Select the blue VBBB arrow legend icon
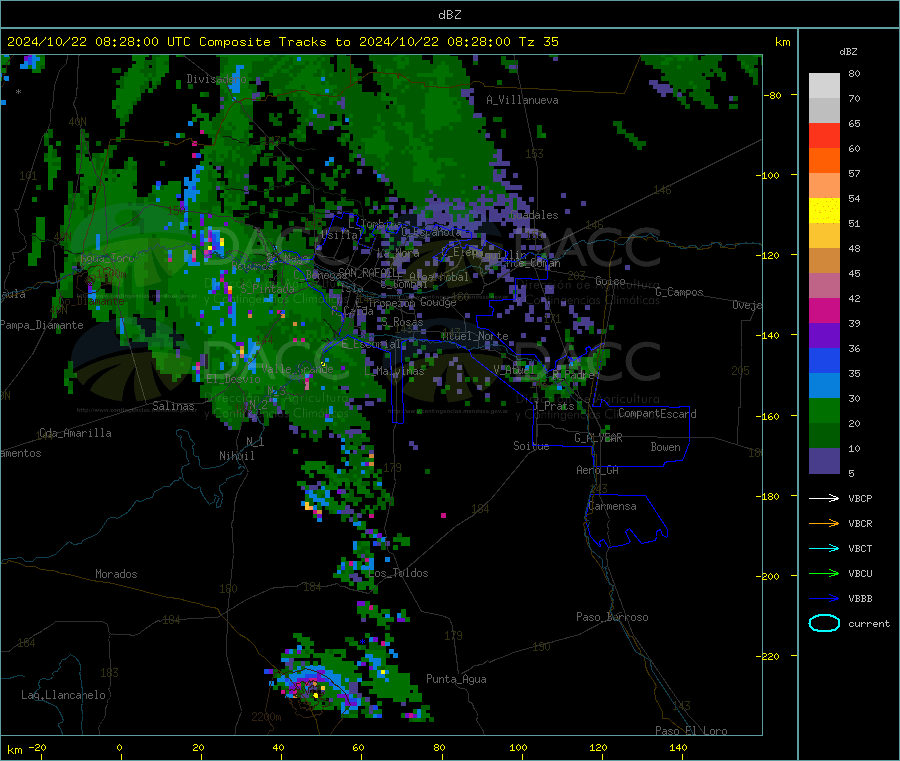This screenshot has height=761, width=900. pos(824,599)
